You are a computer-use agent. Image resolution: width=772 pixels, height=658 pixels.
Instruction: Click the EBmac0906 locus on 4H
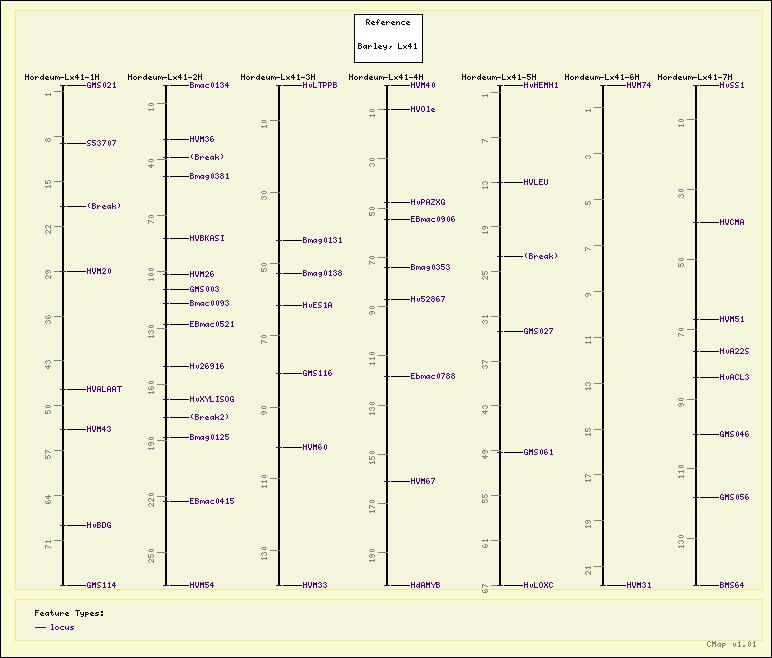coord(432,219)
